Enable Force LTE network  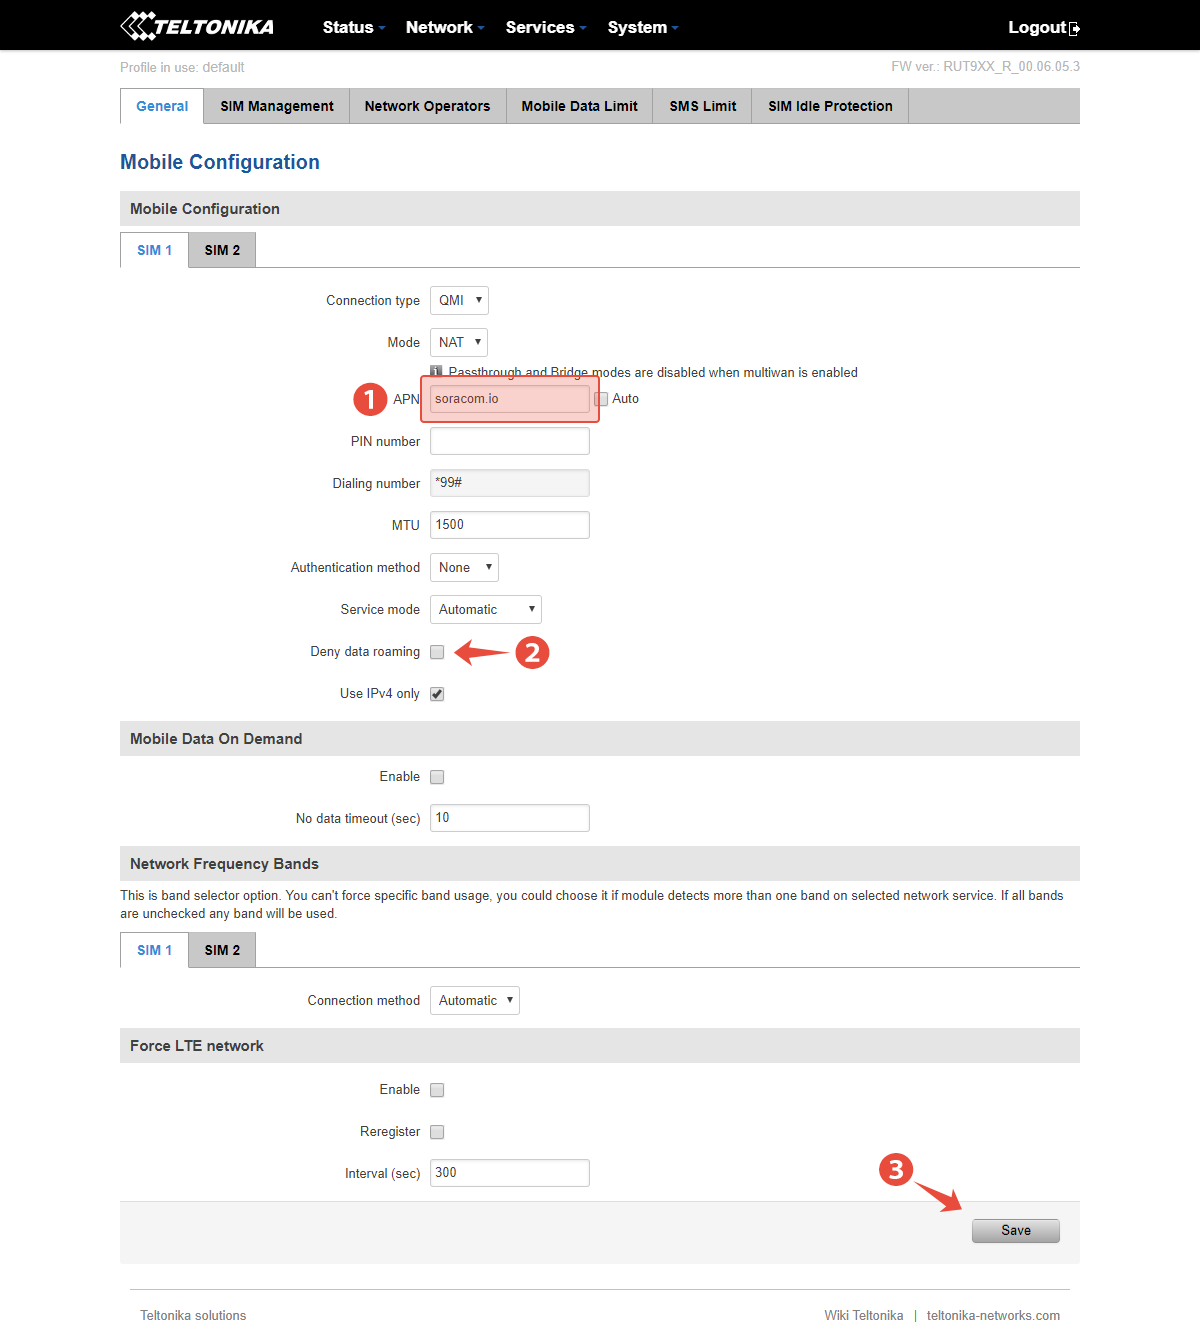coord(437,1089)
